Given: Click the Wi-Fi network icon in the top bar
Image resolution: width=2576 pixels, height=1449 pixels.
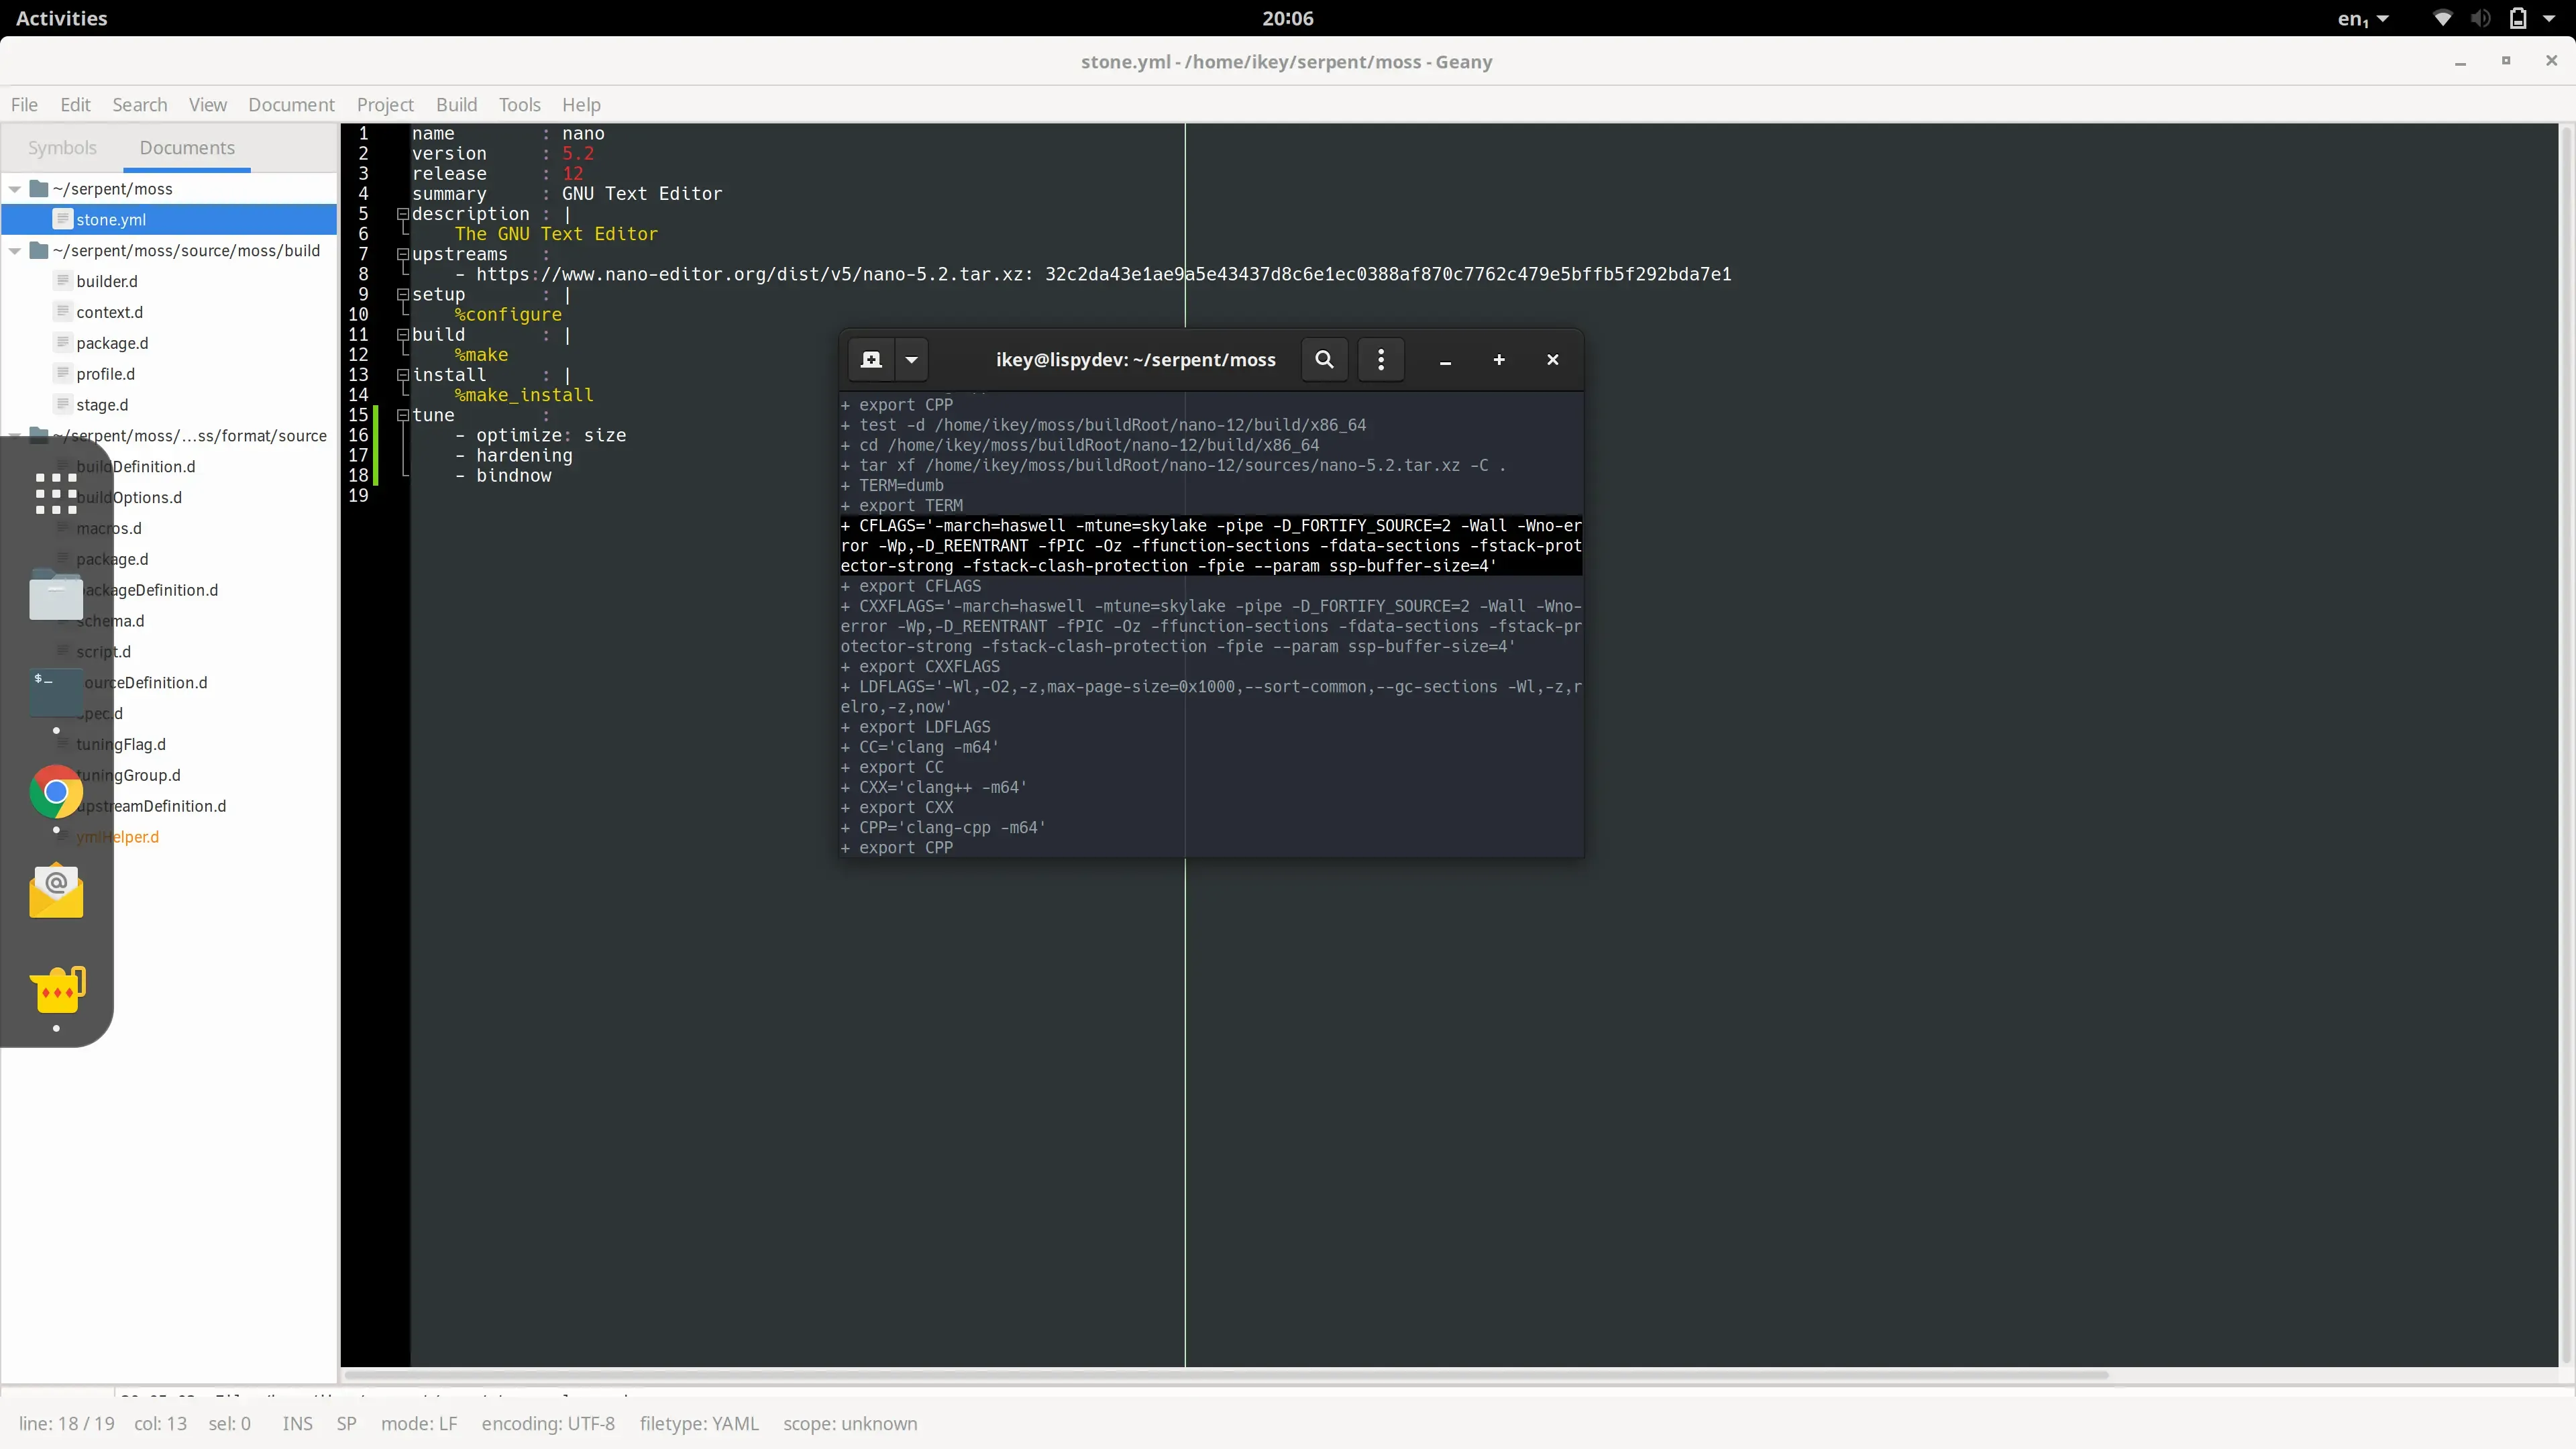Looking at the screenshot, I should 2442,18.
